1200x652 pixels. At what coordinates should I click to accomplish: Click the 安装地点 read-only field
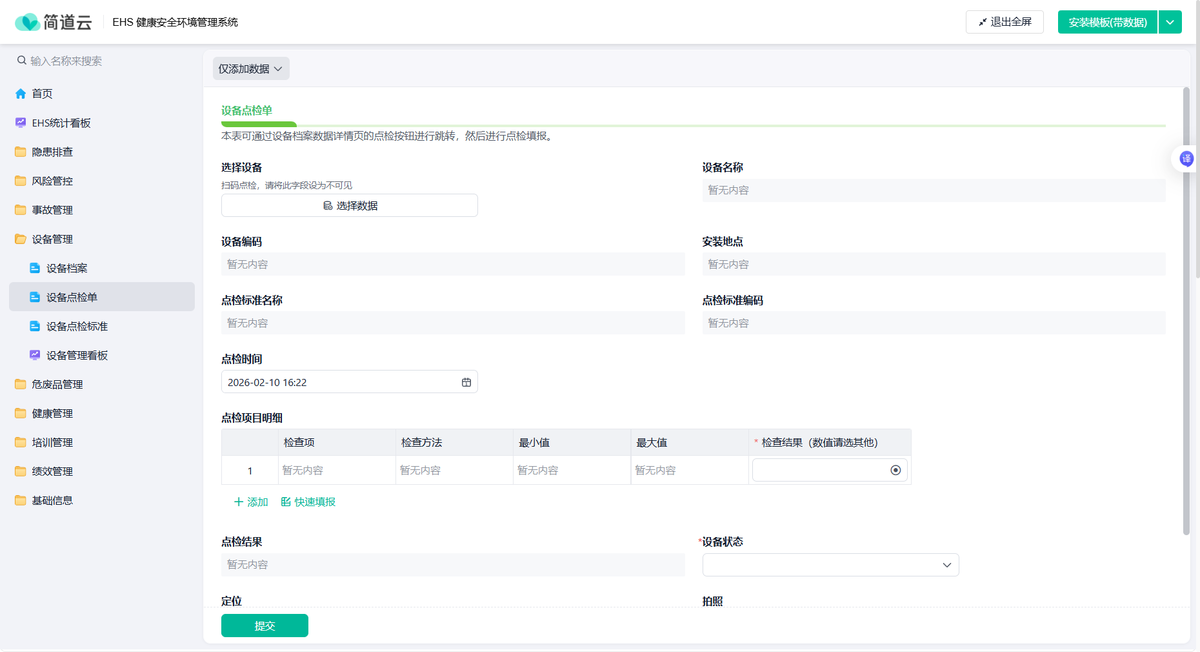coord(934,265)
